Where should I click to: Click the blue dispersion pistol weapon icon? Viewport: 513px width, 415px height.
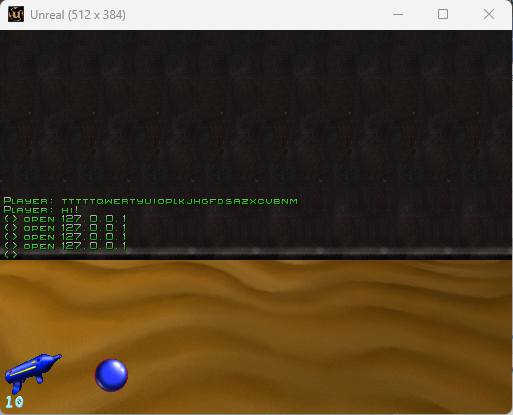click(33, 373)
